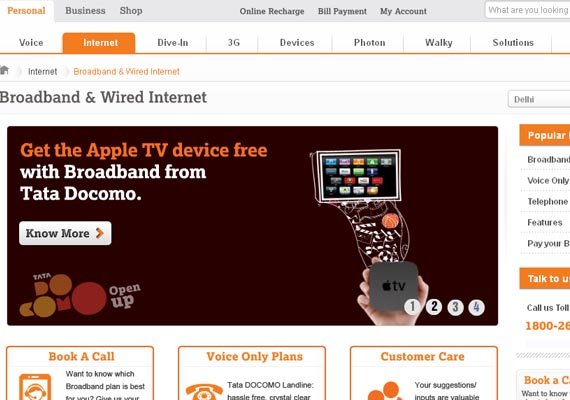
Task: Go to the Photon tab
Action: click(369, 43)
